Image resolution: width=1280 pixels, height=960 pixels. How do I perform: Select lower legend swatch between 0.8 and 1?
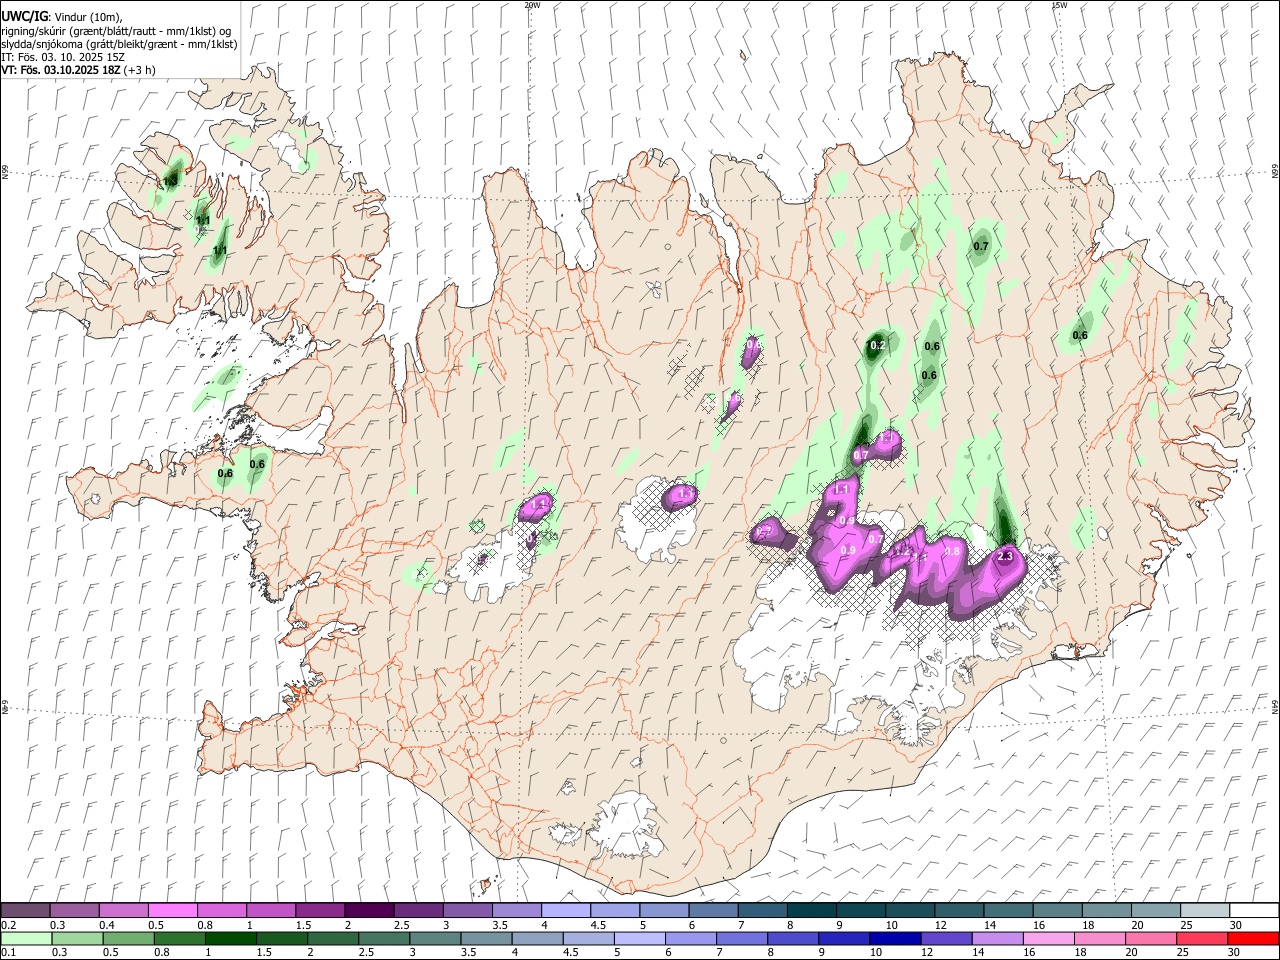point(180,938)
